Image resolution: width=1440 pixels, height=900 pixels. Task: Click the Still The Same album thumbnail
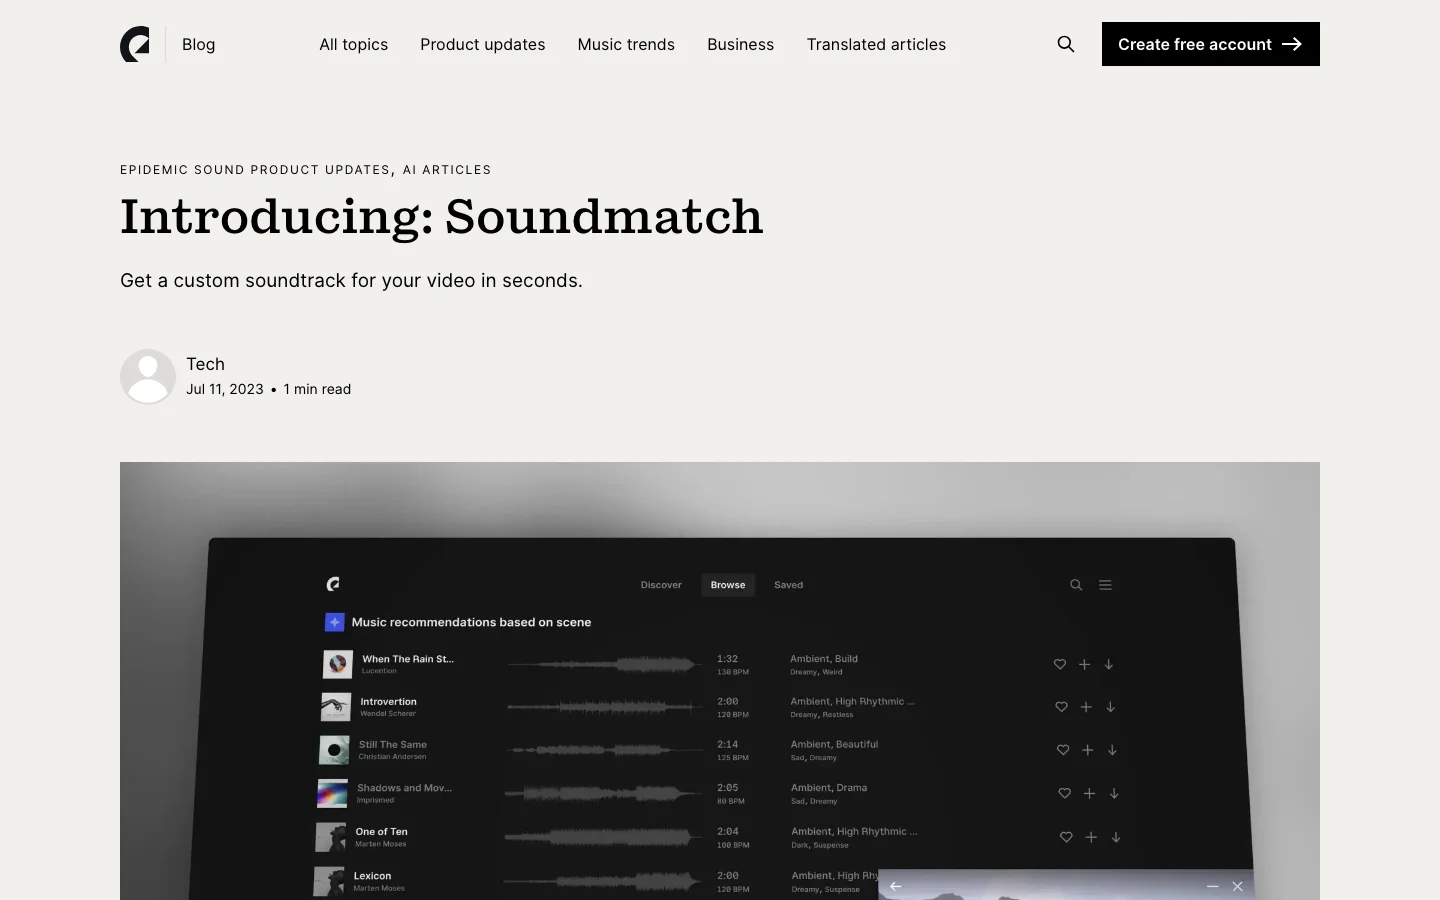(334, 750)
